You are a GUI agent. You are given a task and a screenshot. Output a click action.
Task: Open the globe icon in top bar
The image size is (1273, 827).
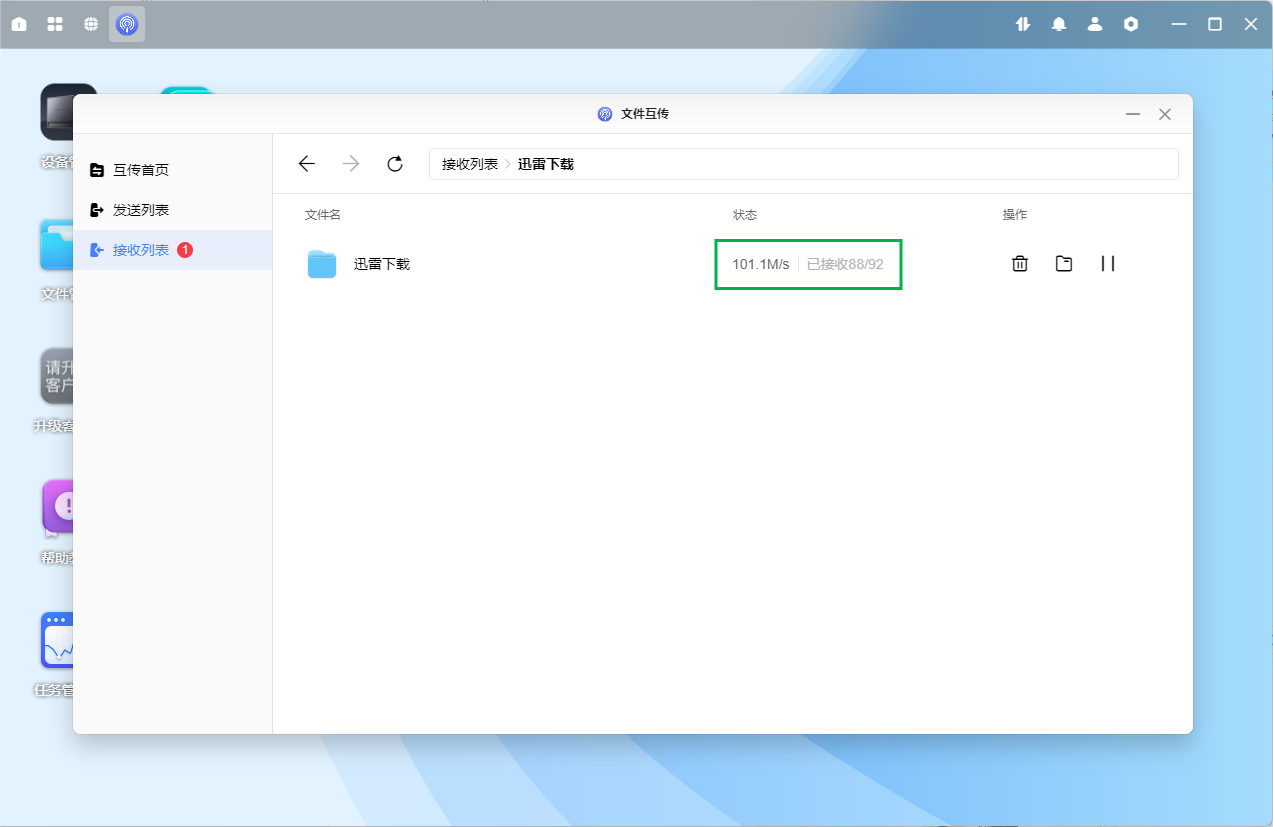pyautogui.click(x=91, y=24)
